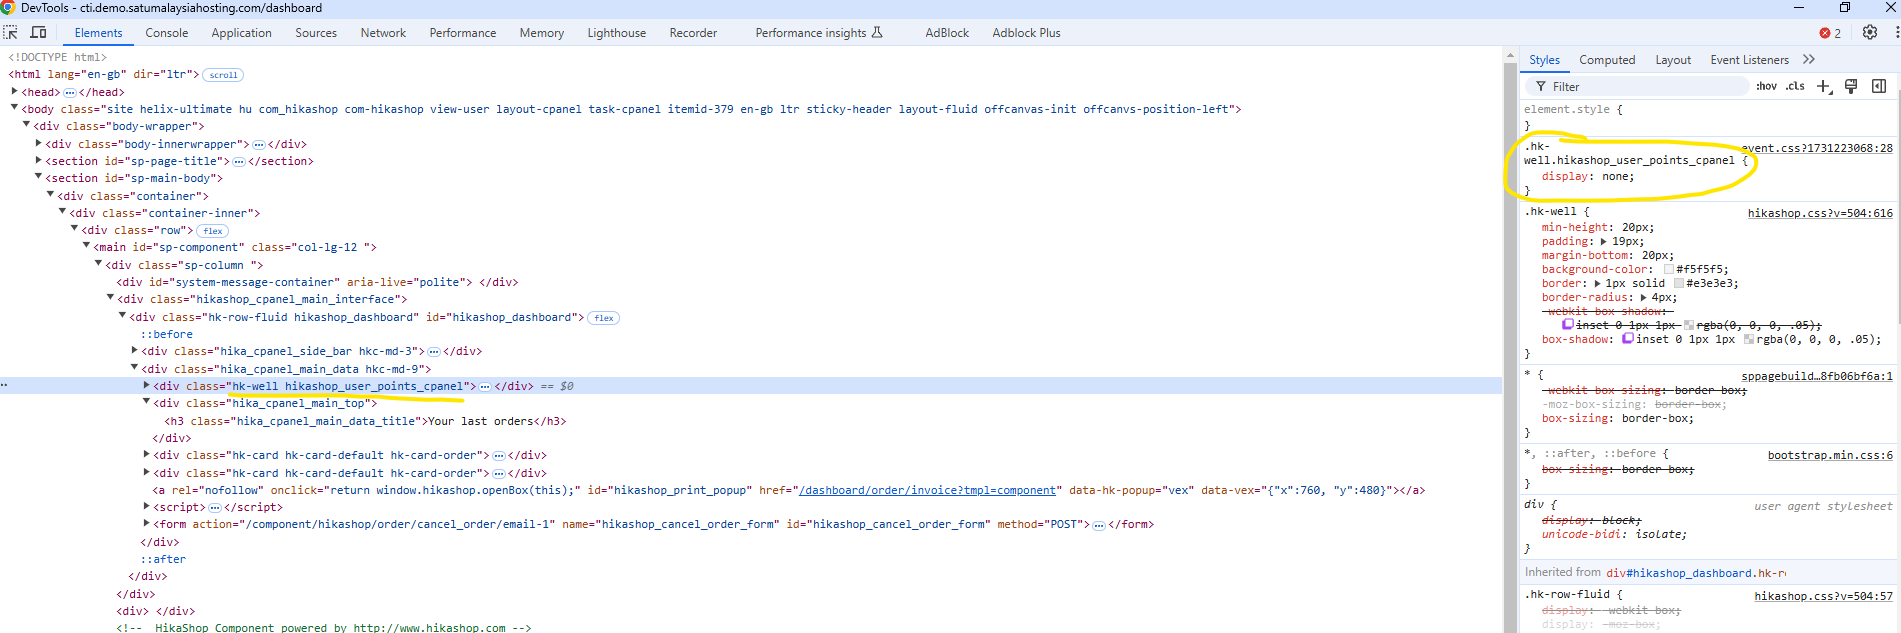Toggle the .cls element classes pane

[1796, 87]
